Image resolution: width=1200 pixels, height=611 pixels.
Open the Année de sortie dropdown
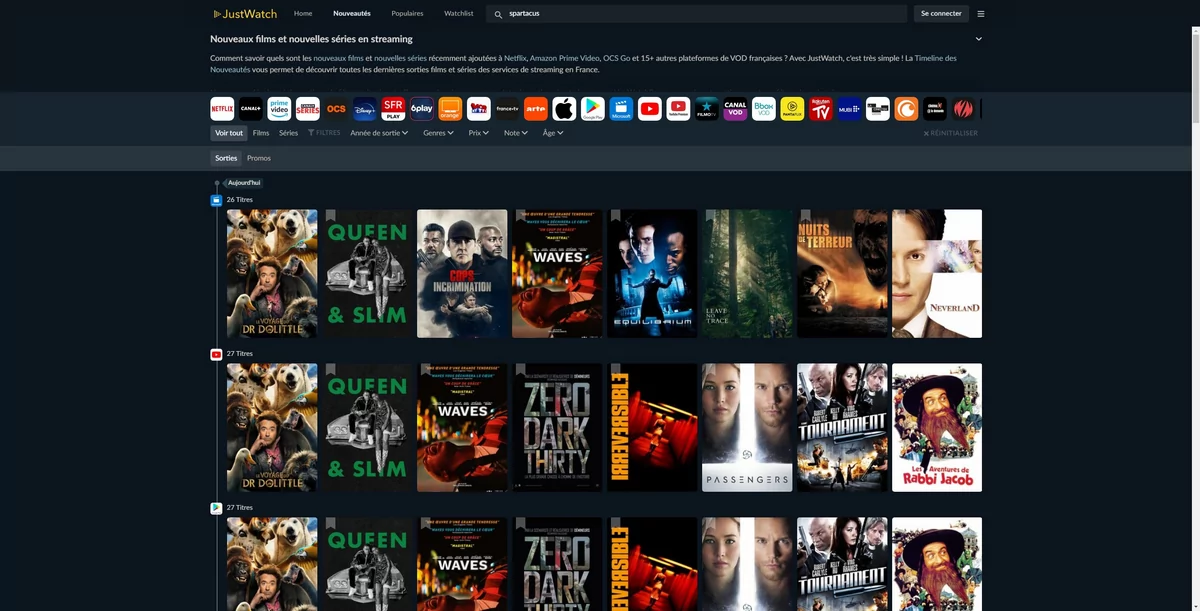(379, 133)
